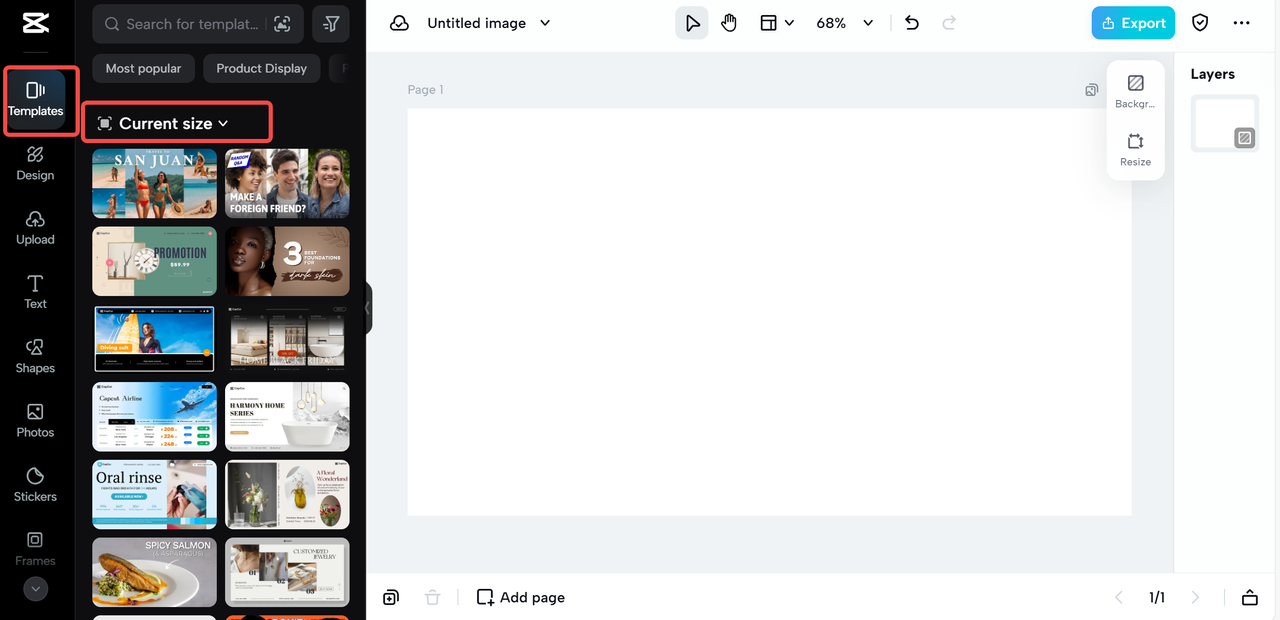Viewport: 1280px width, 620px height.
Task: Click the duplicate page icon above canvas
Action: click(x=1091, y=90)
